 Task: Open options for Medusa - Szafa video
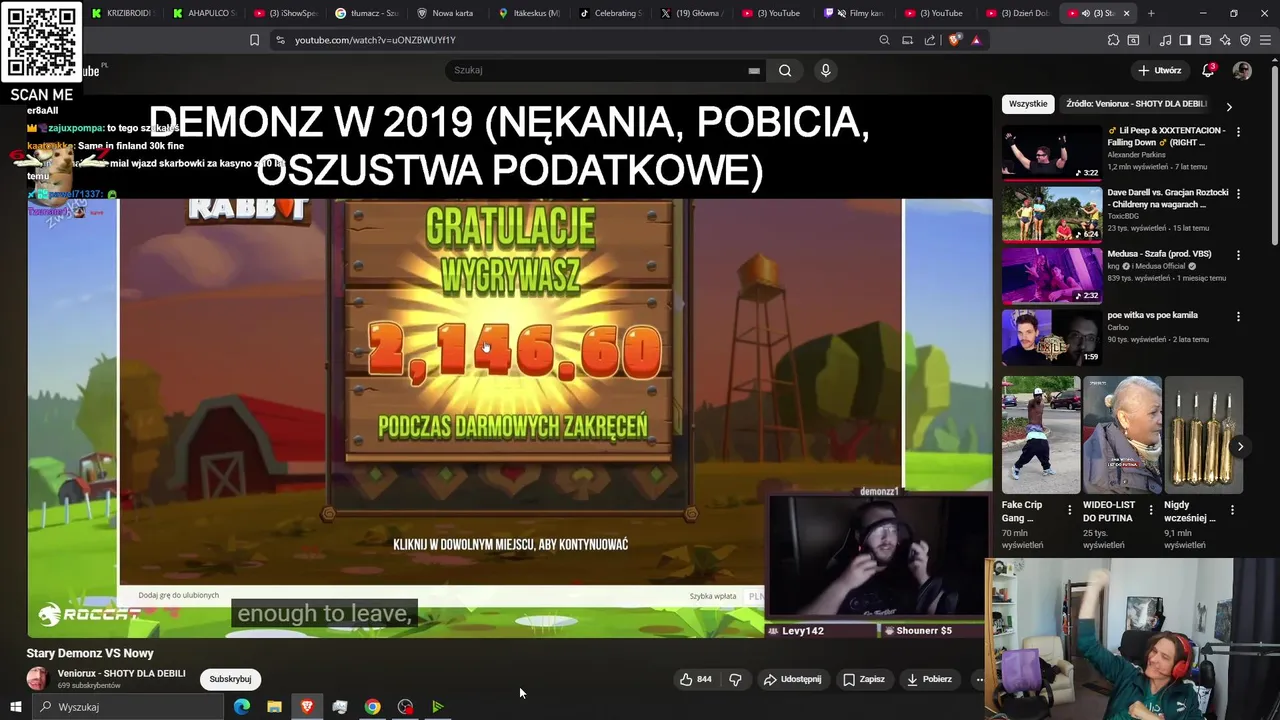1238,255
